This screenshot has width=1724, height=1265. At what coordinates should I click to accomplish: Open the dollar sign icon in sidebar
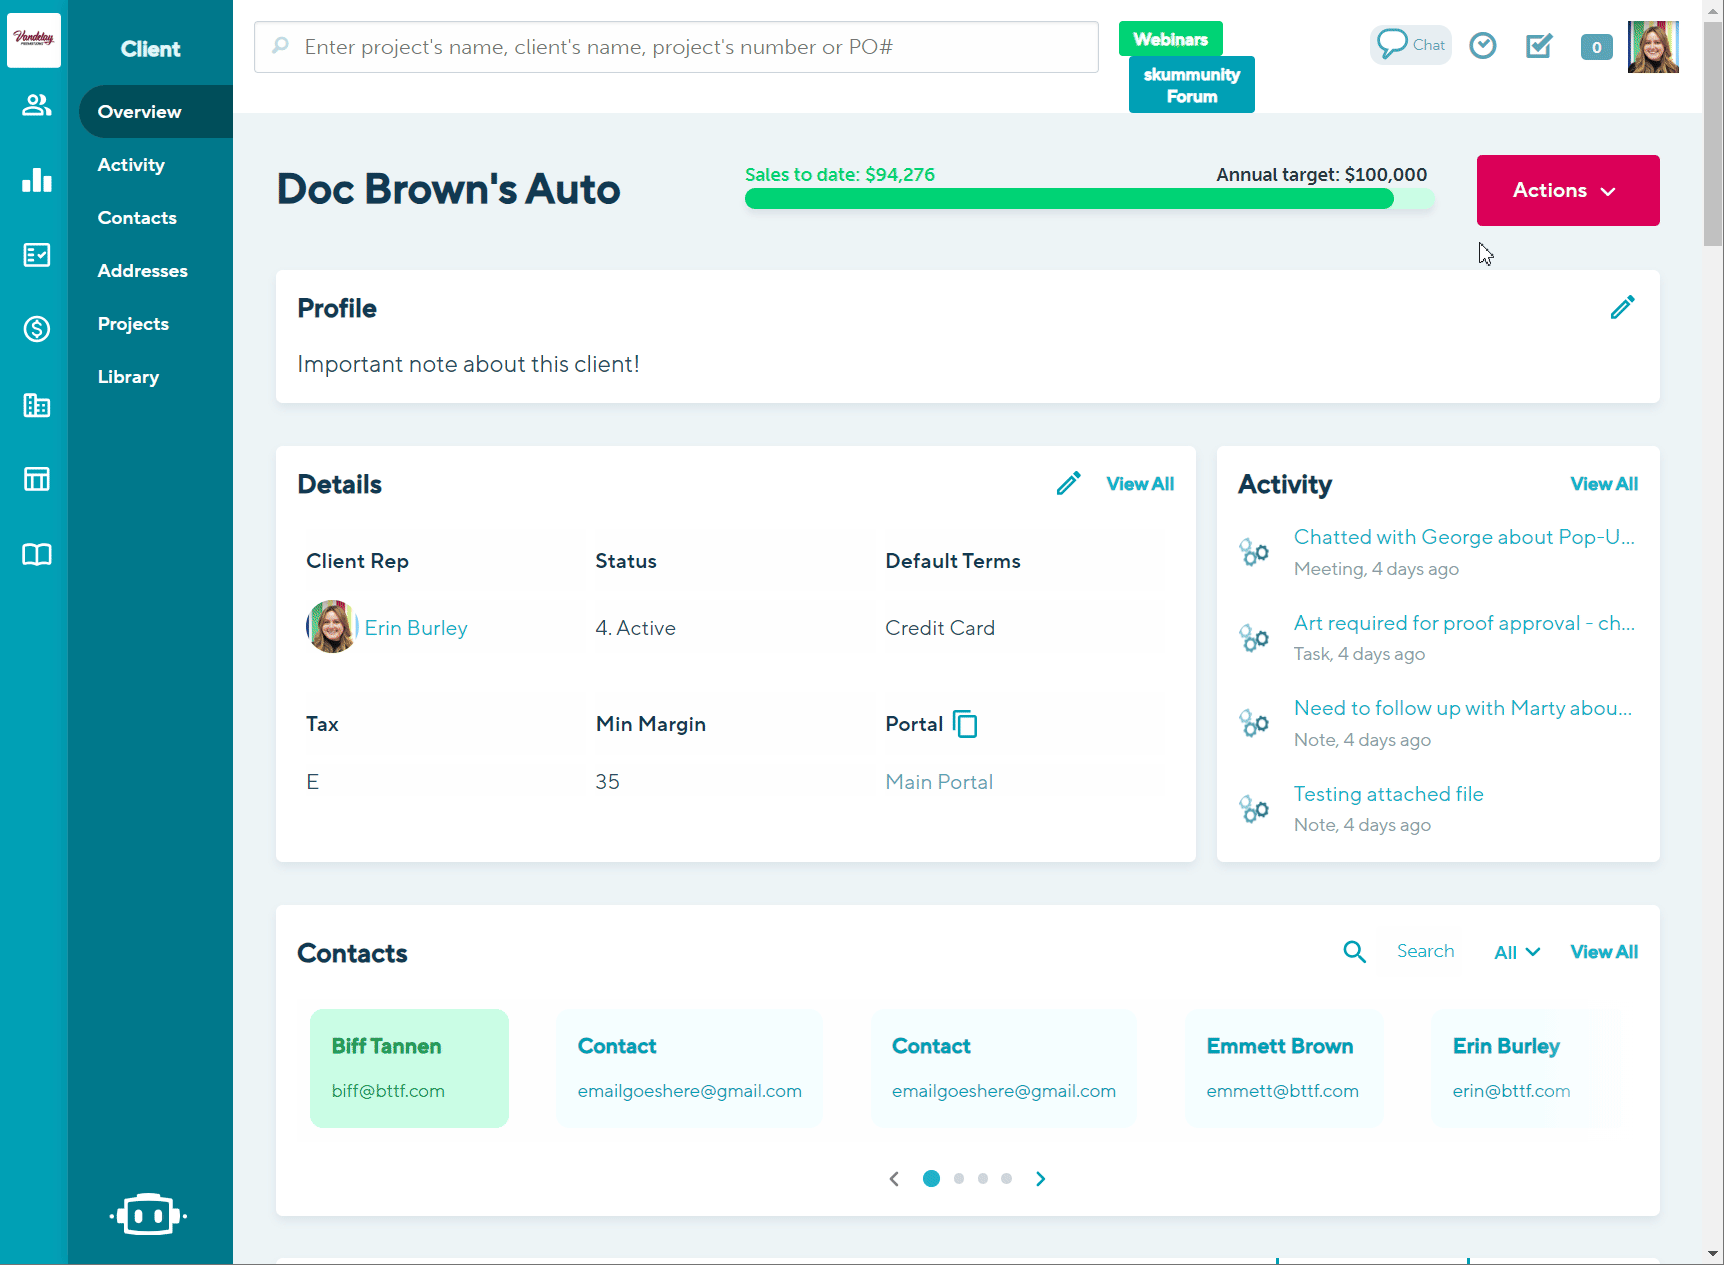pos(37,329)
